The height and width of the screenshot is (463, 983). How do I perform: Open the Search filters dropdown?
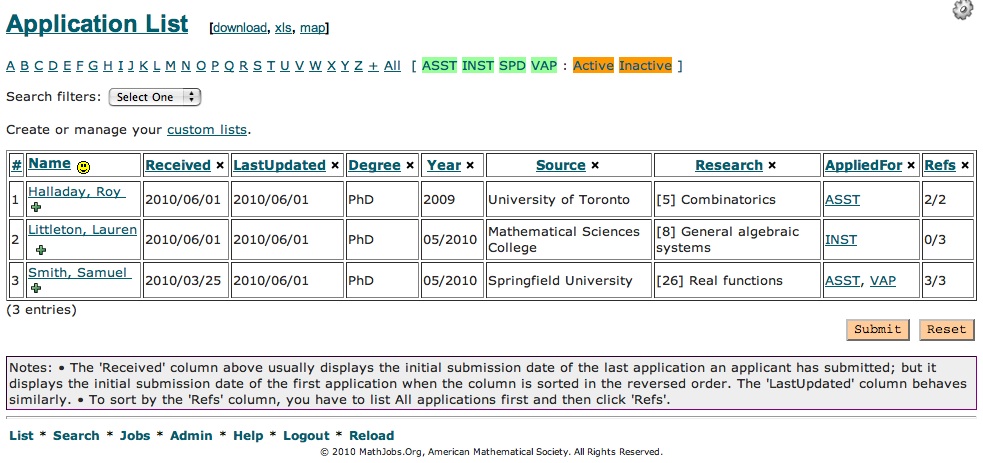point(154,97)
